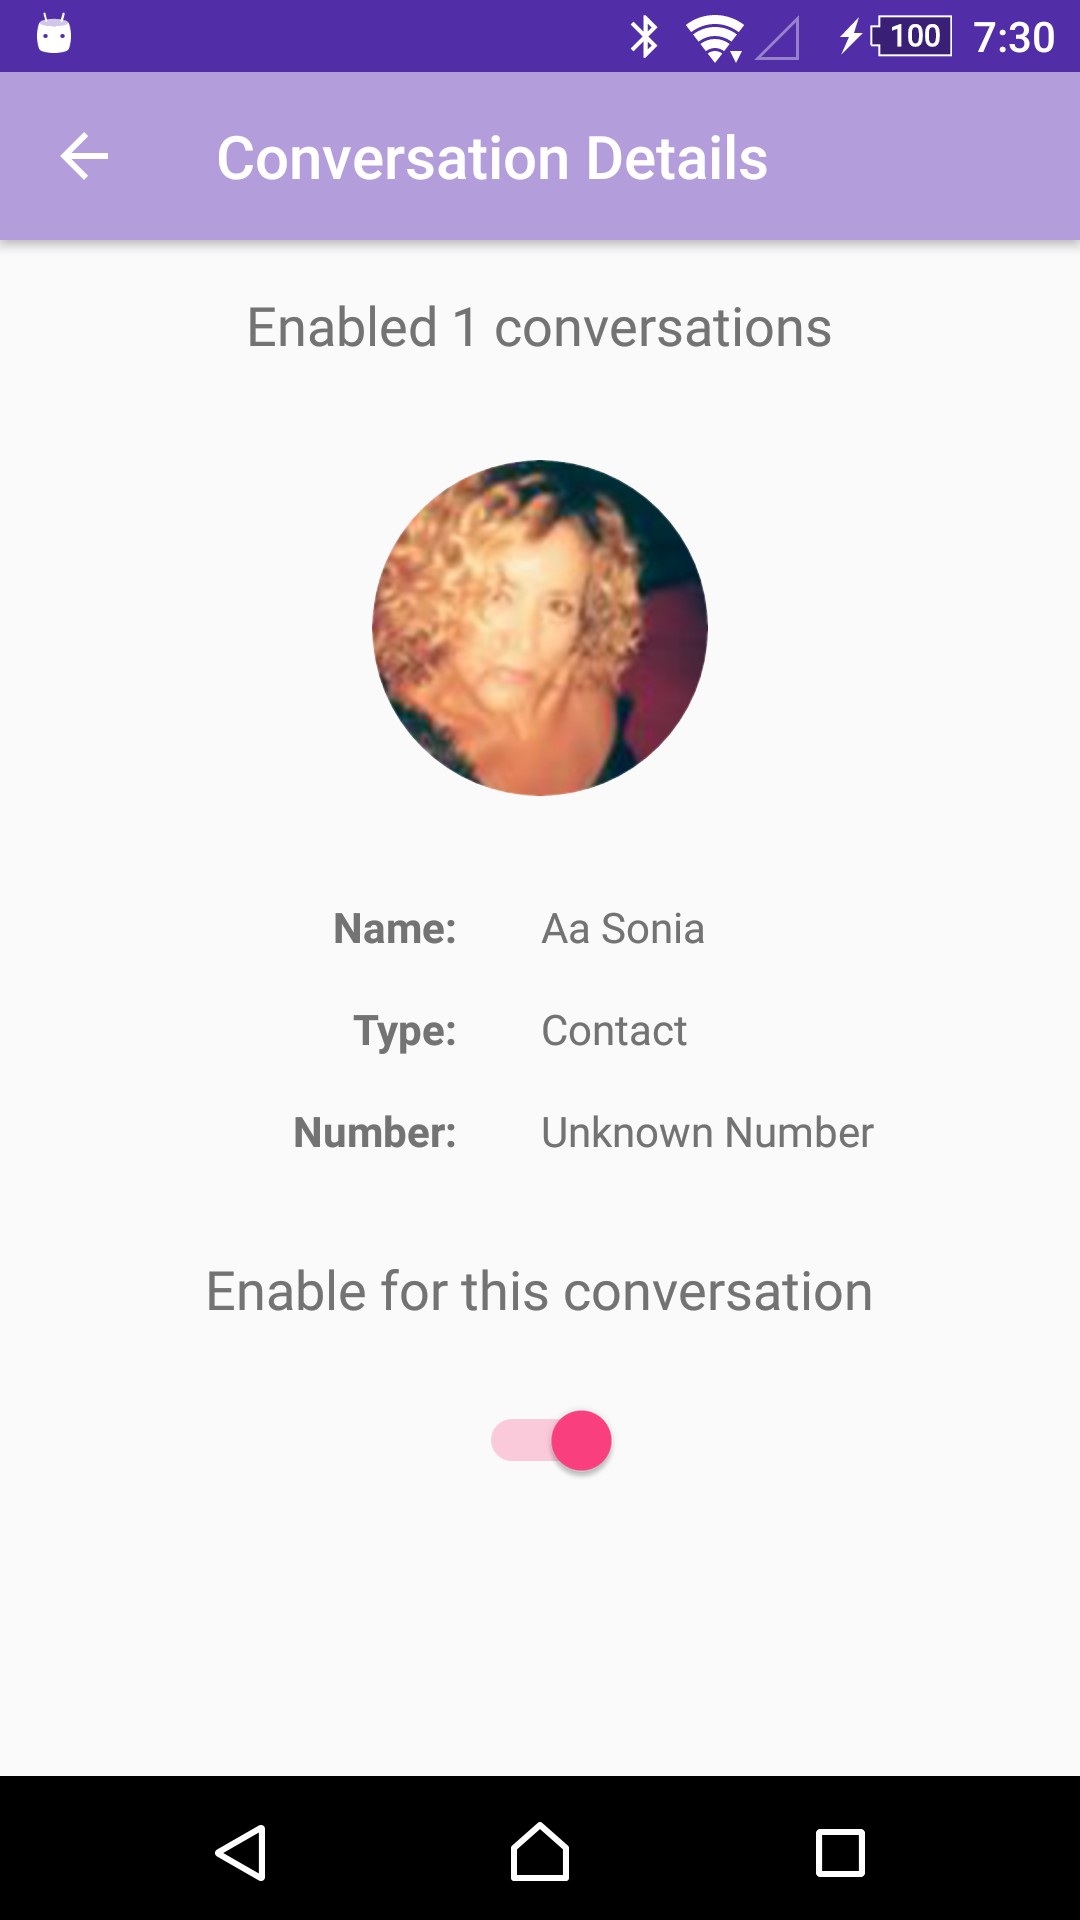
Task: Tap Enable for this conversation label
Action: click(x=539, y=1291)
